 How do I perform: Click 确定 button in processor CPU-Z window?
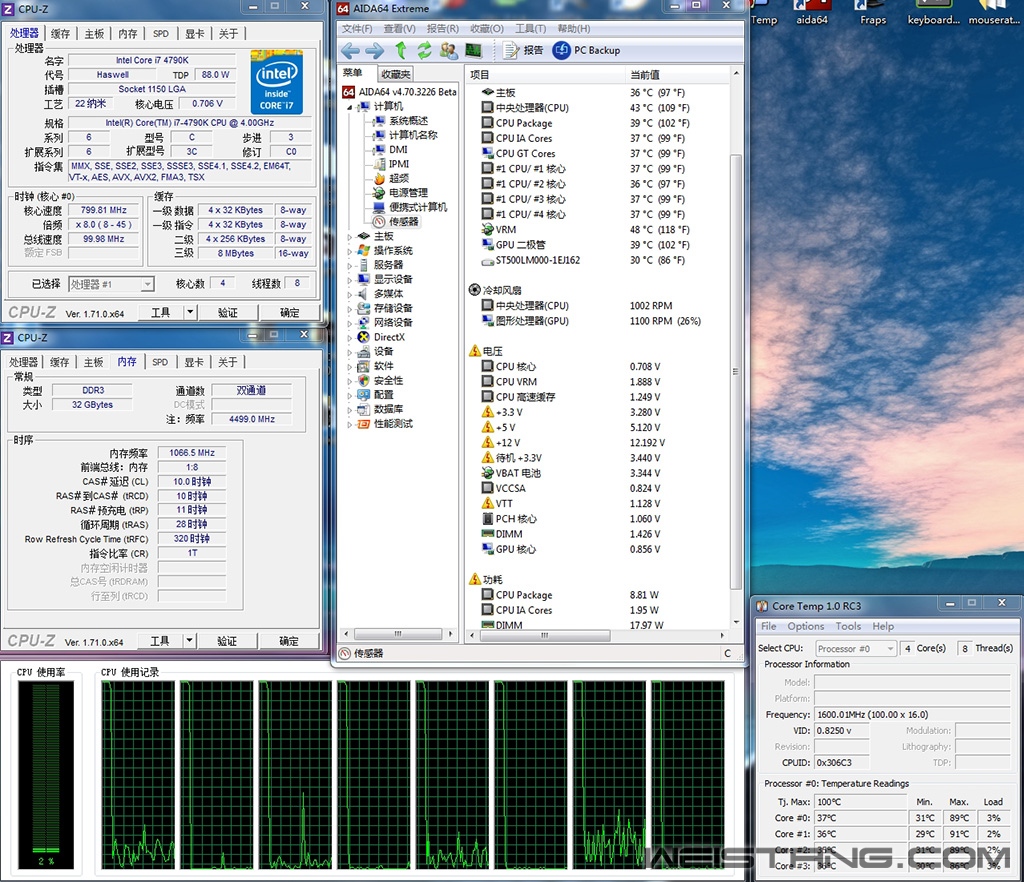coord(289,313)
